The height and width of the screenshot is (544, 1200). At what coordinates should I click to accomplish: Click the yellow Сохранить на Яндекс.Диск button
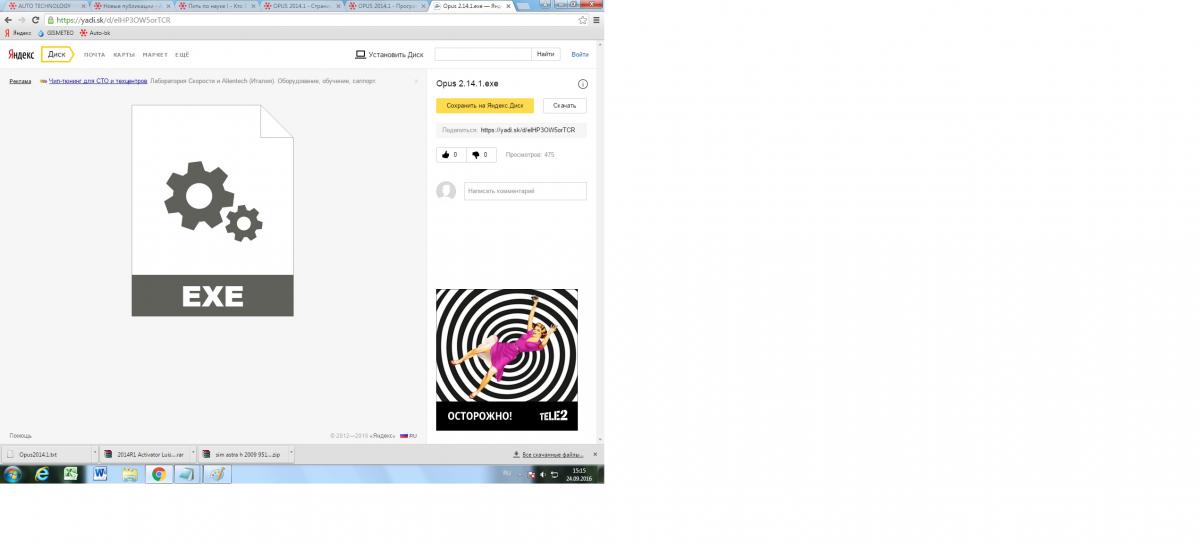click(x=485, y=105)
